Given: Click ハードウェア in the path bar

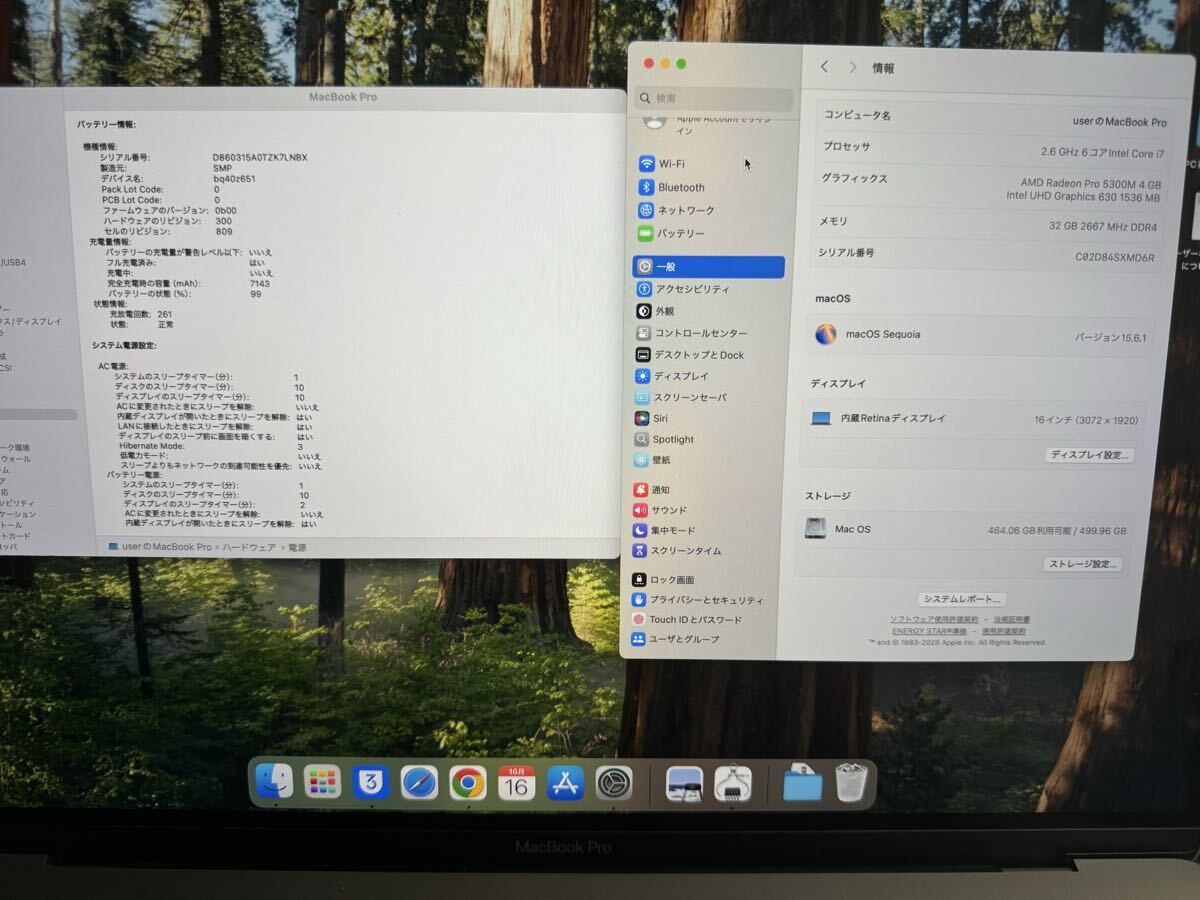Looking at the screenshot, I should point(248,547).
